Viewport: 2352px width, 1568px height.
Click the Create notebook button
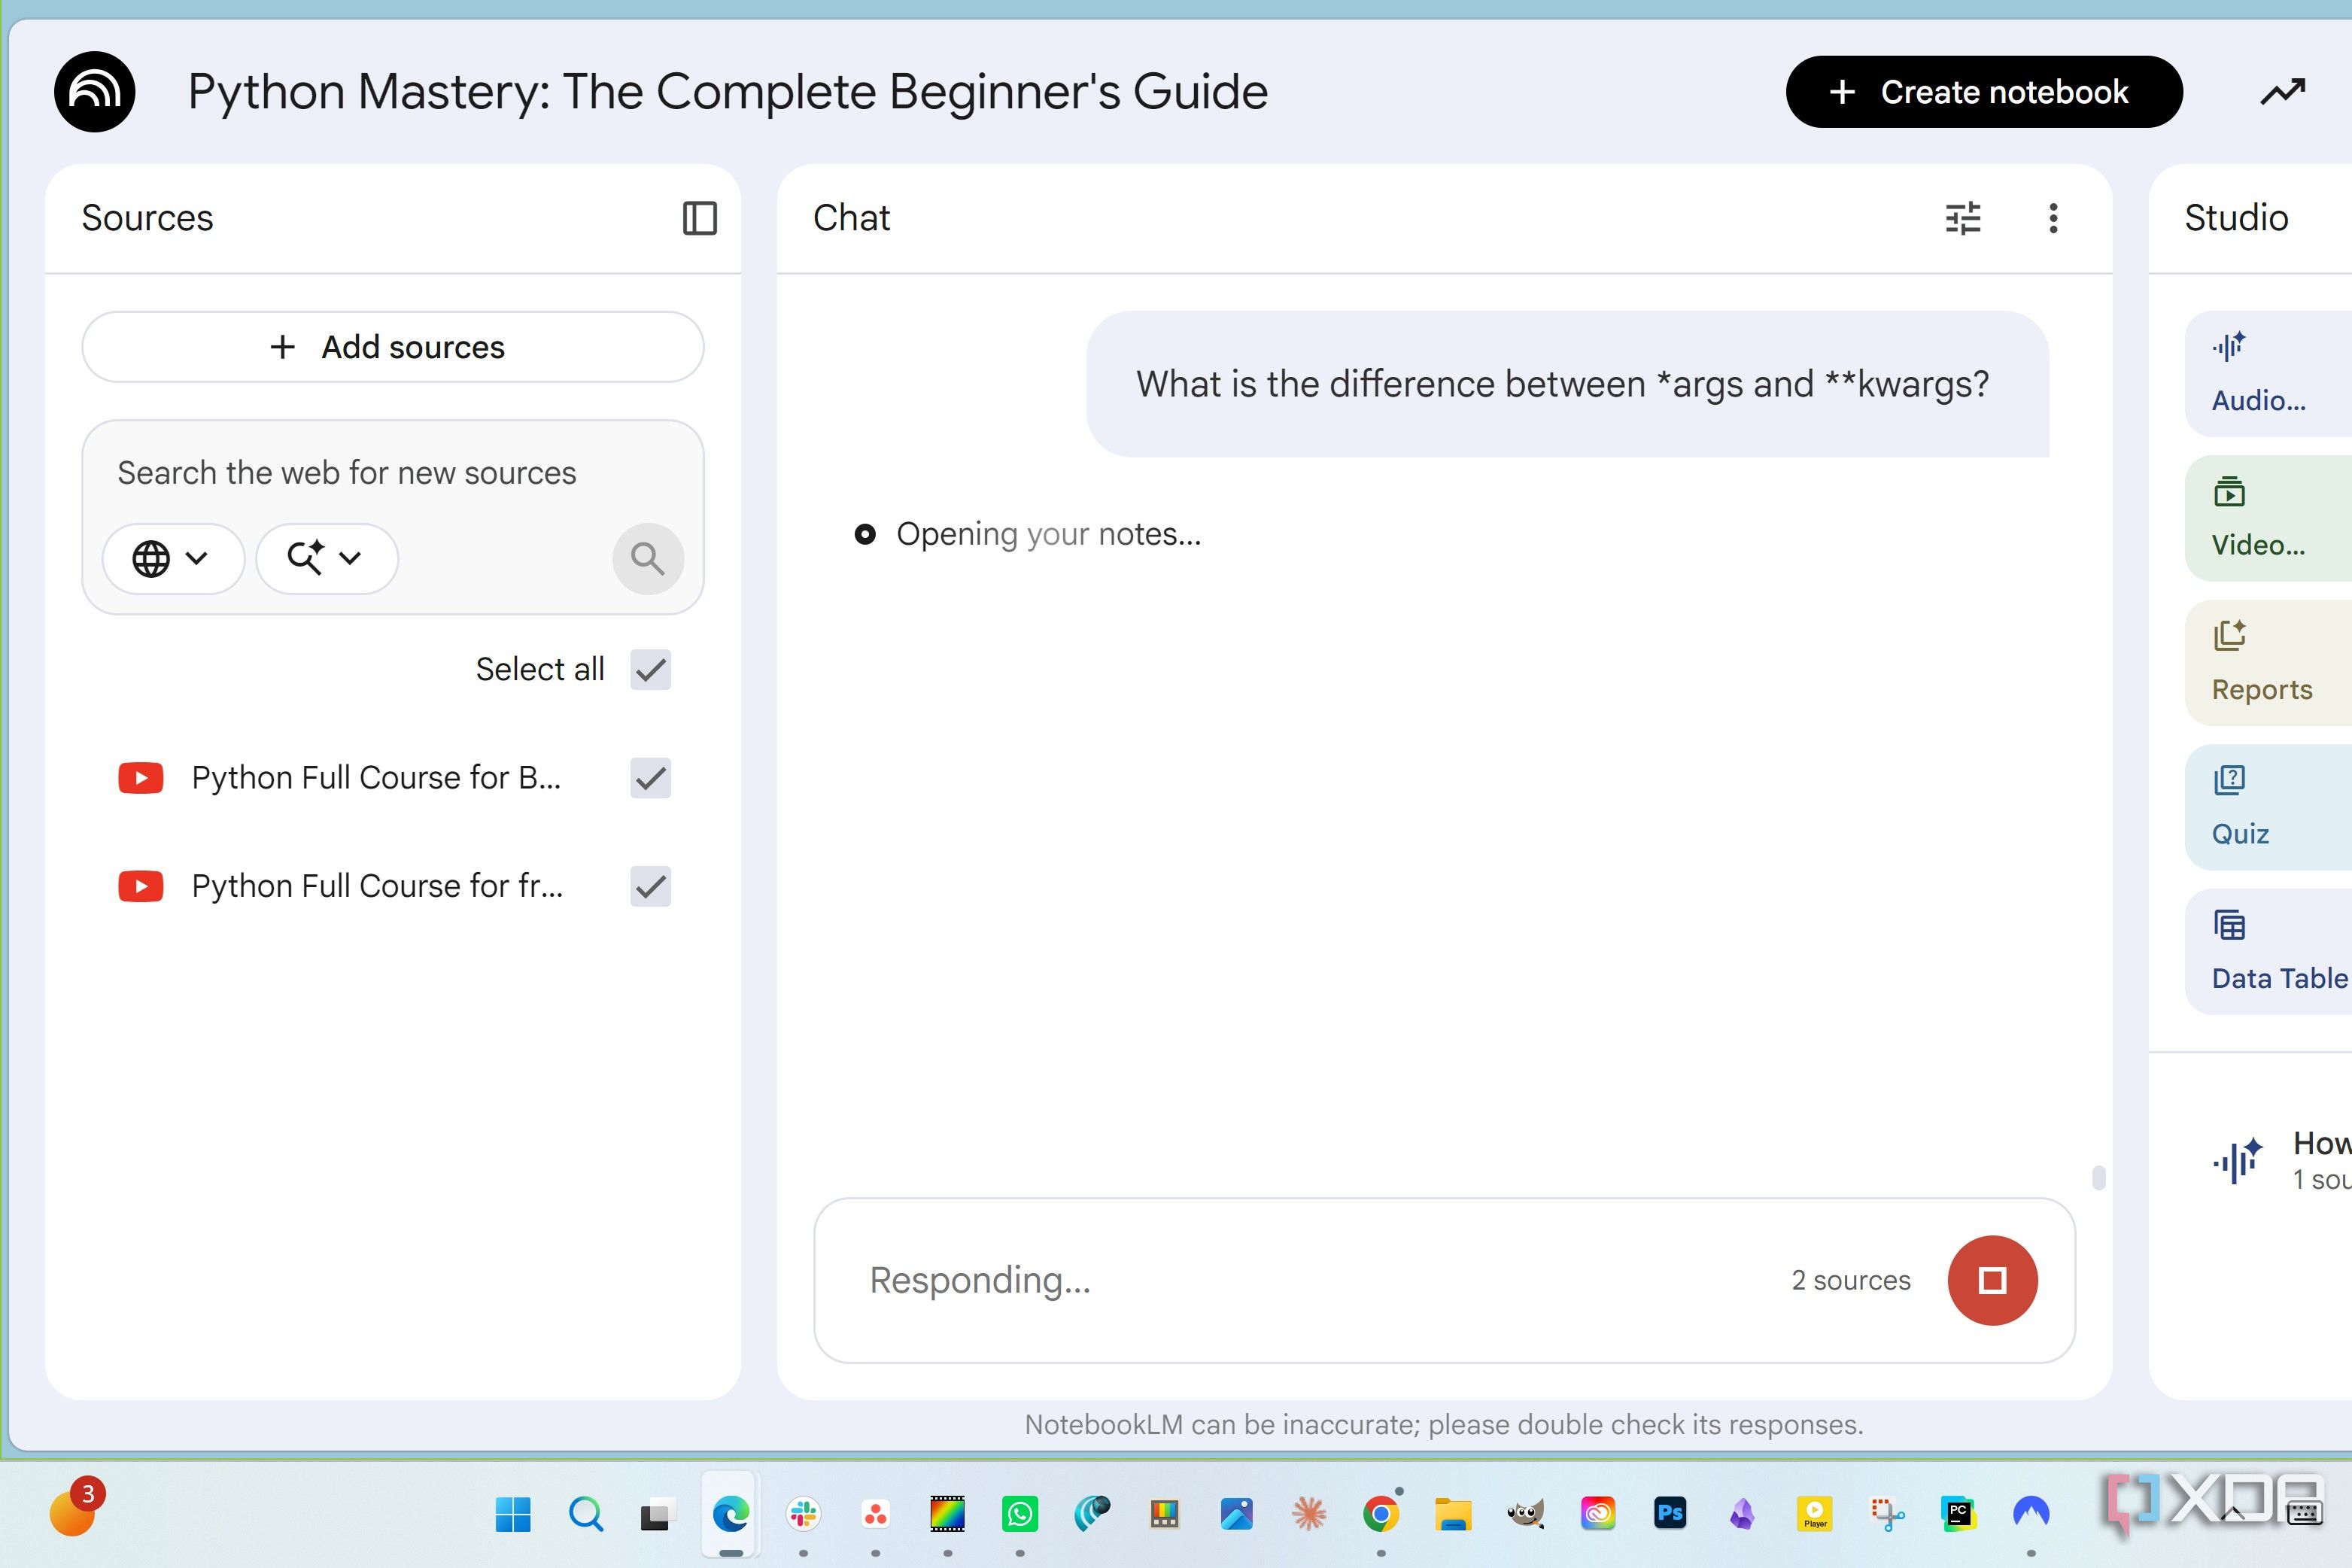1984,92
